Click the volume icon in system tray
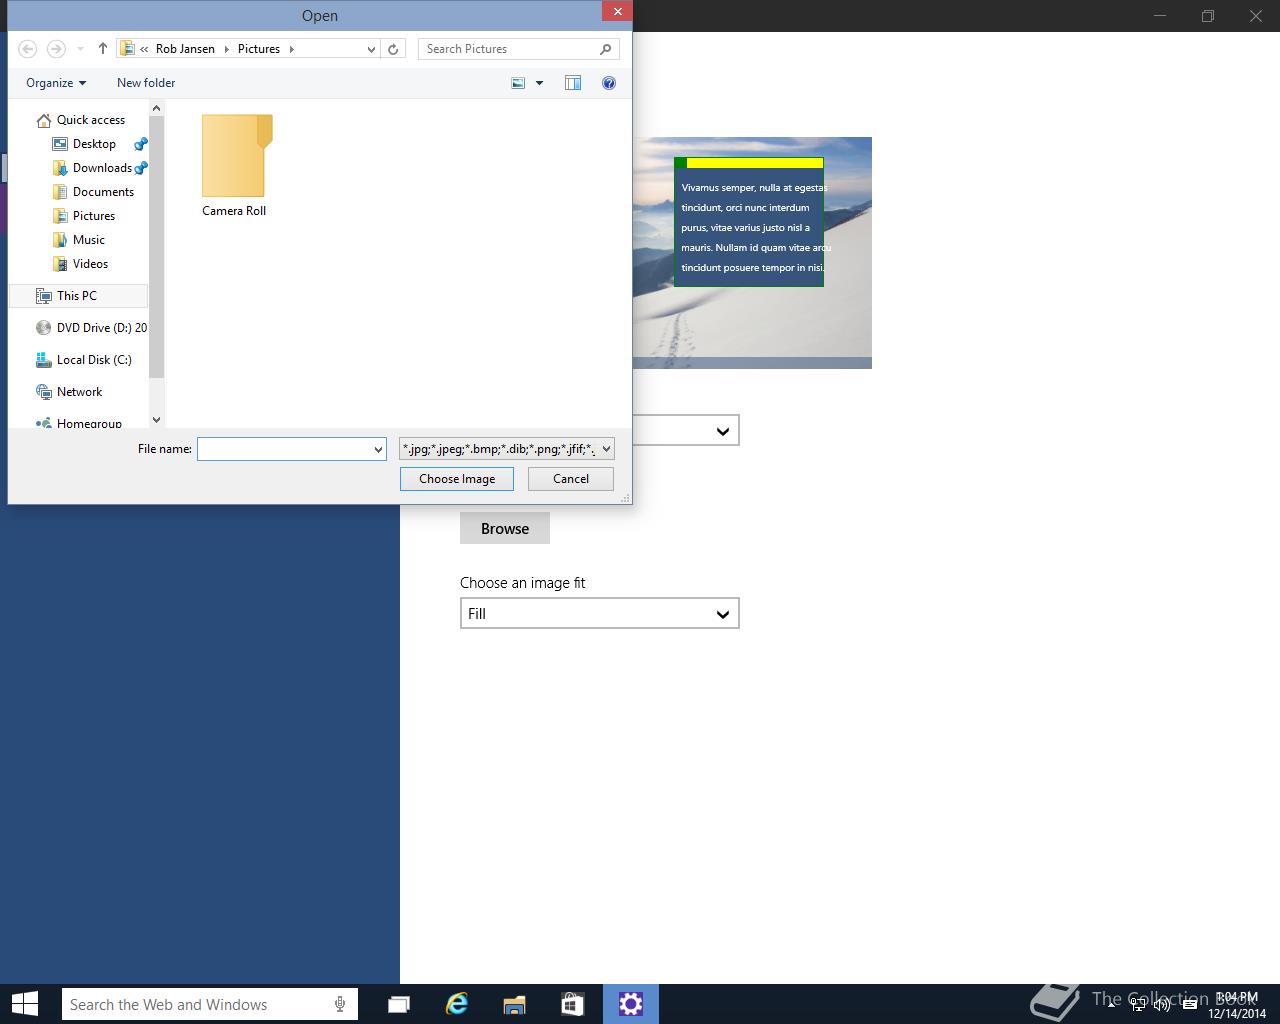1280x1024 pixels. [1162, 1005]
